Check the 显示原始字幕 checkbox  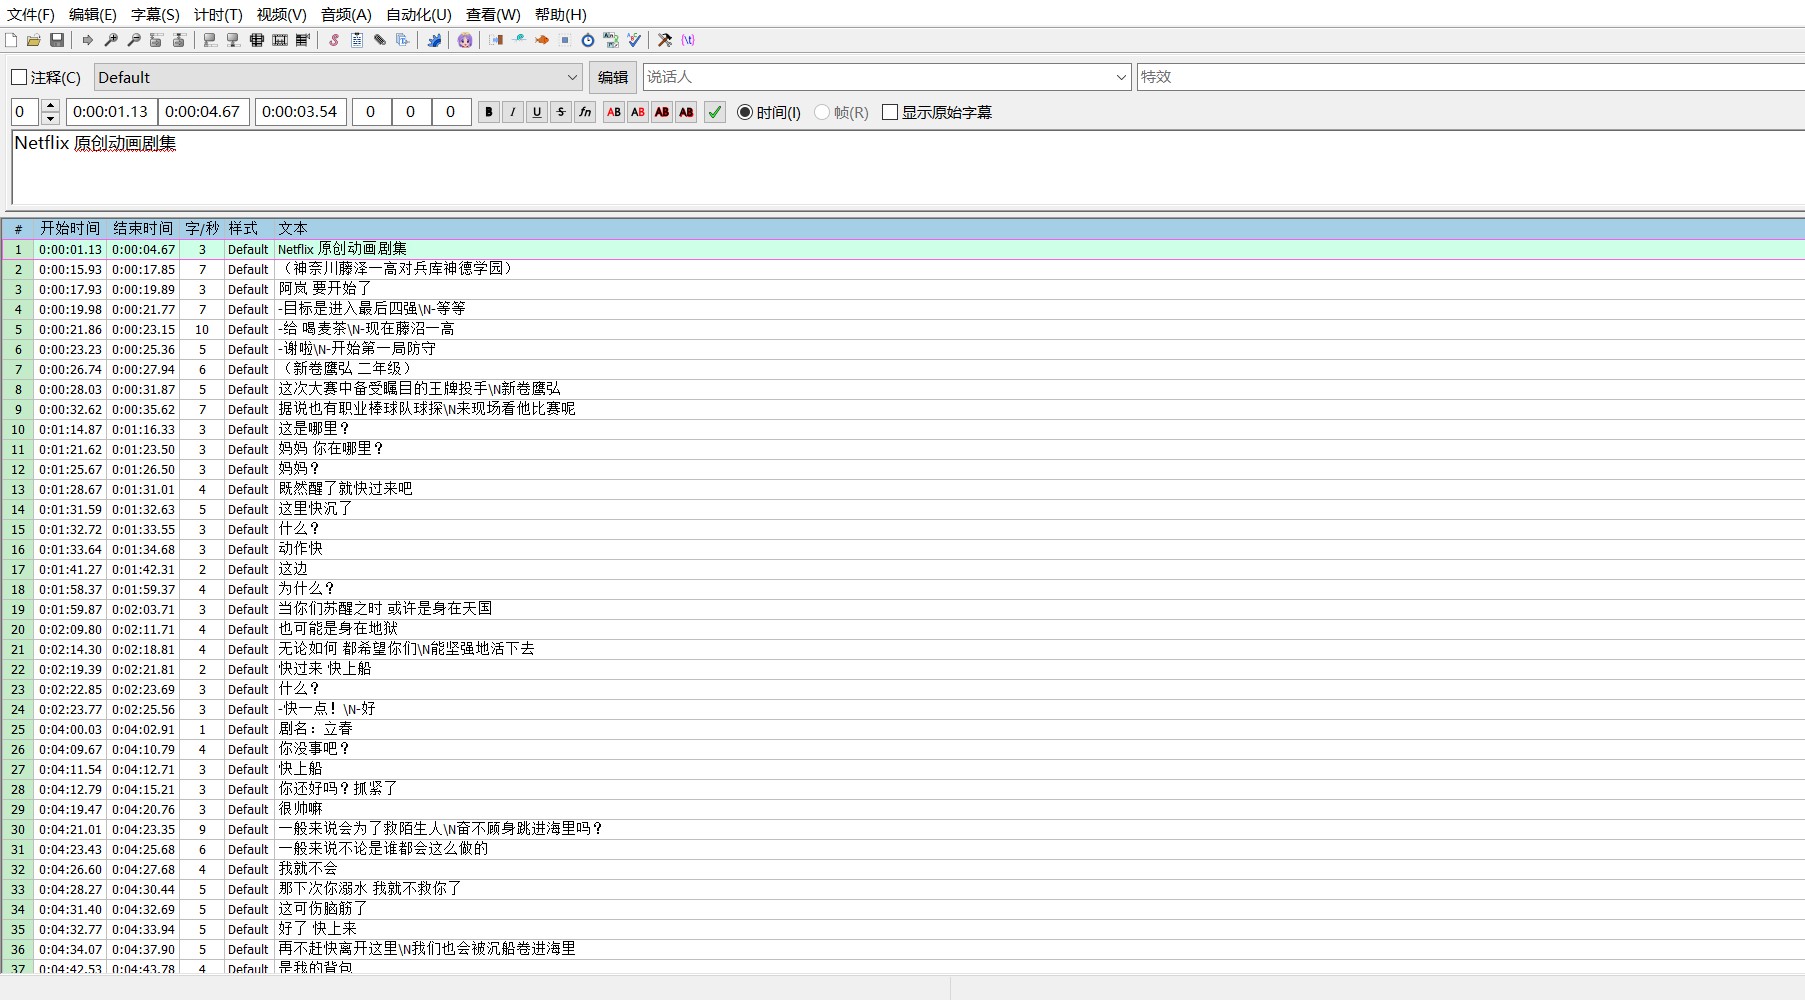890,112
